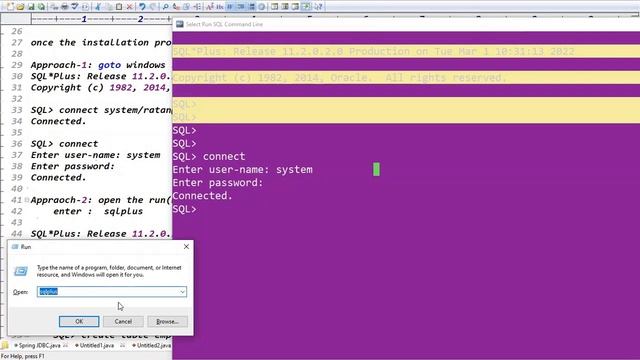The image size is (640, 360).
Task: Click 'Enter password:' in the console
Action: 218,182
